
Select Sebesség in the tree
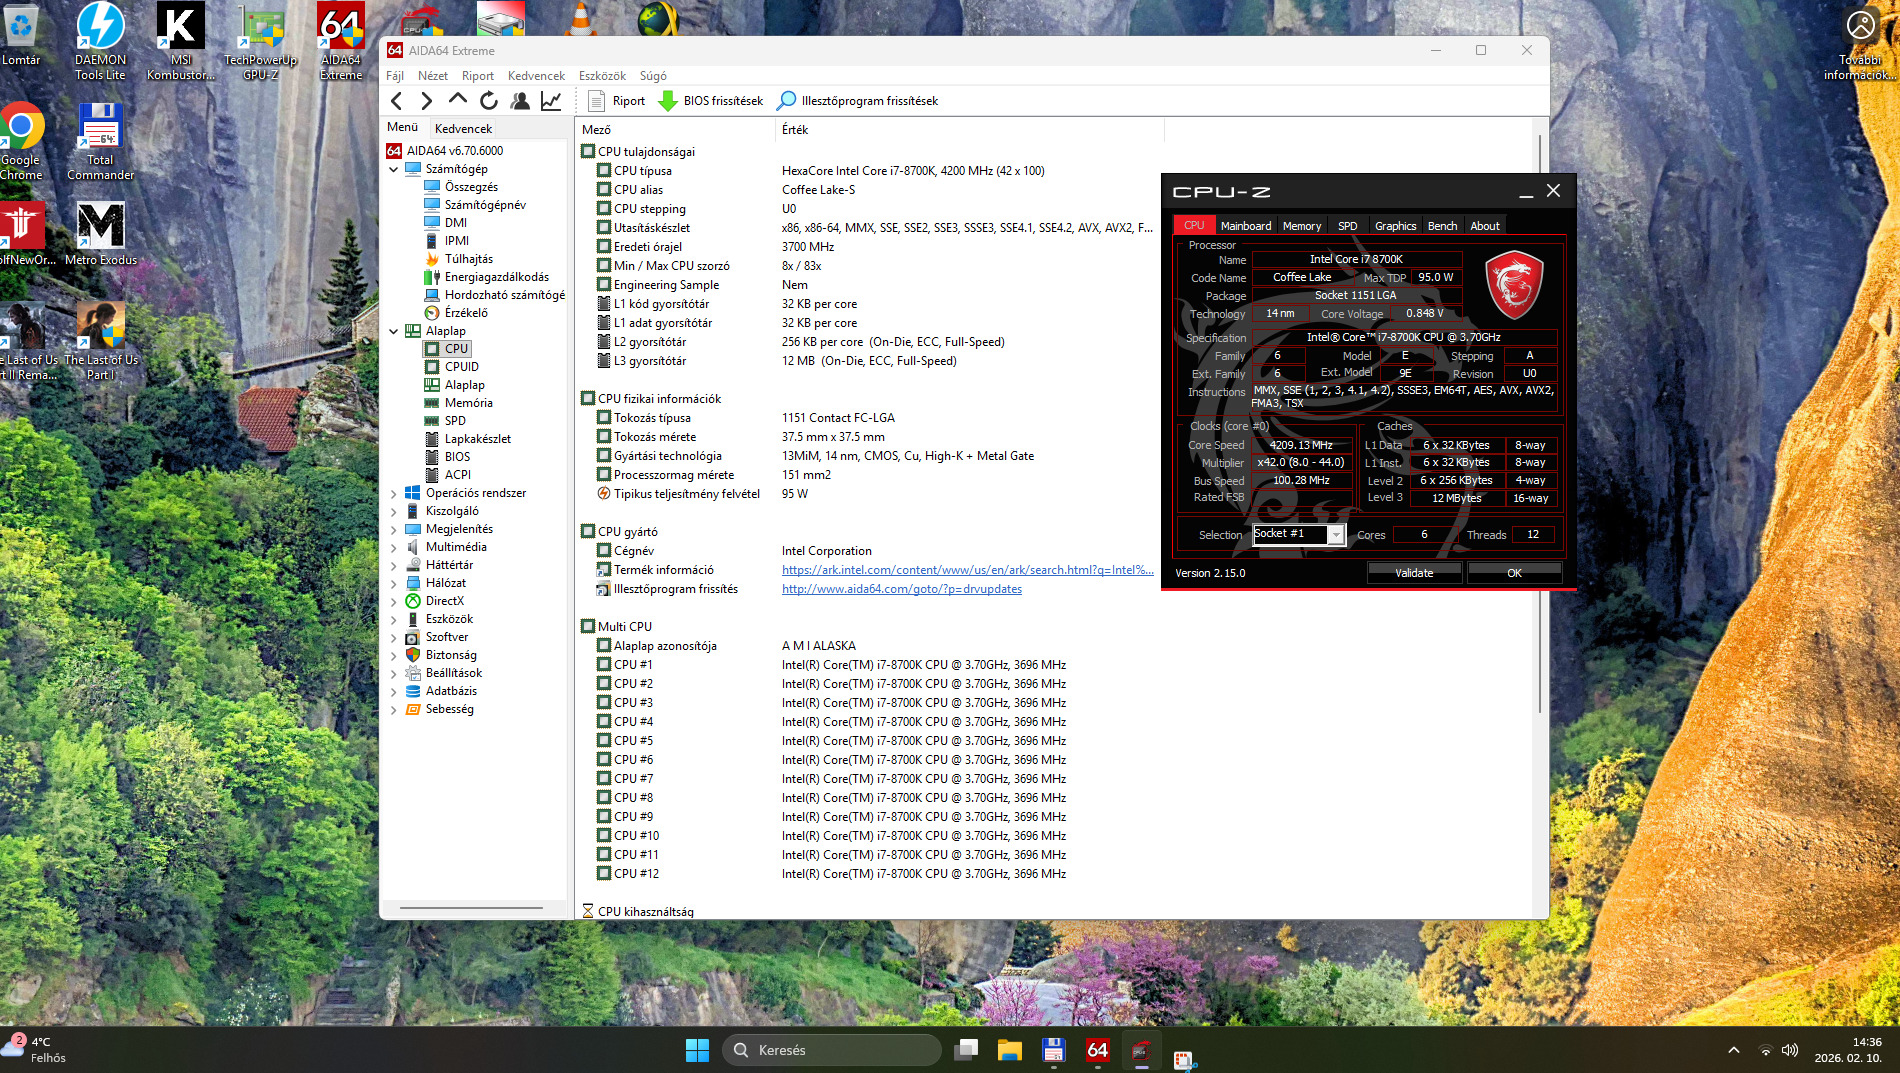[450, 709]
